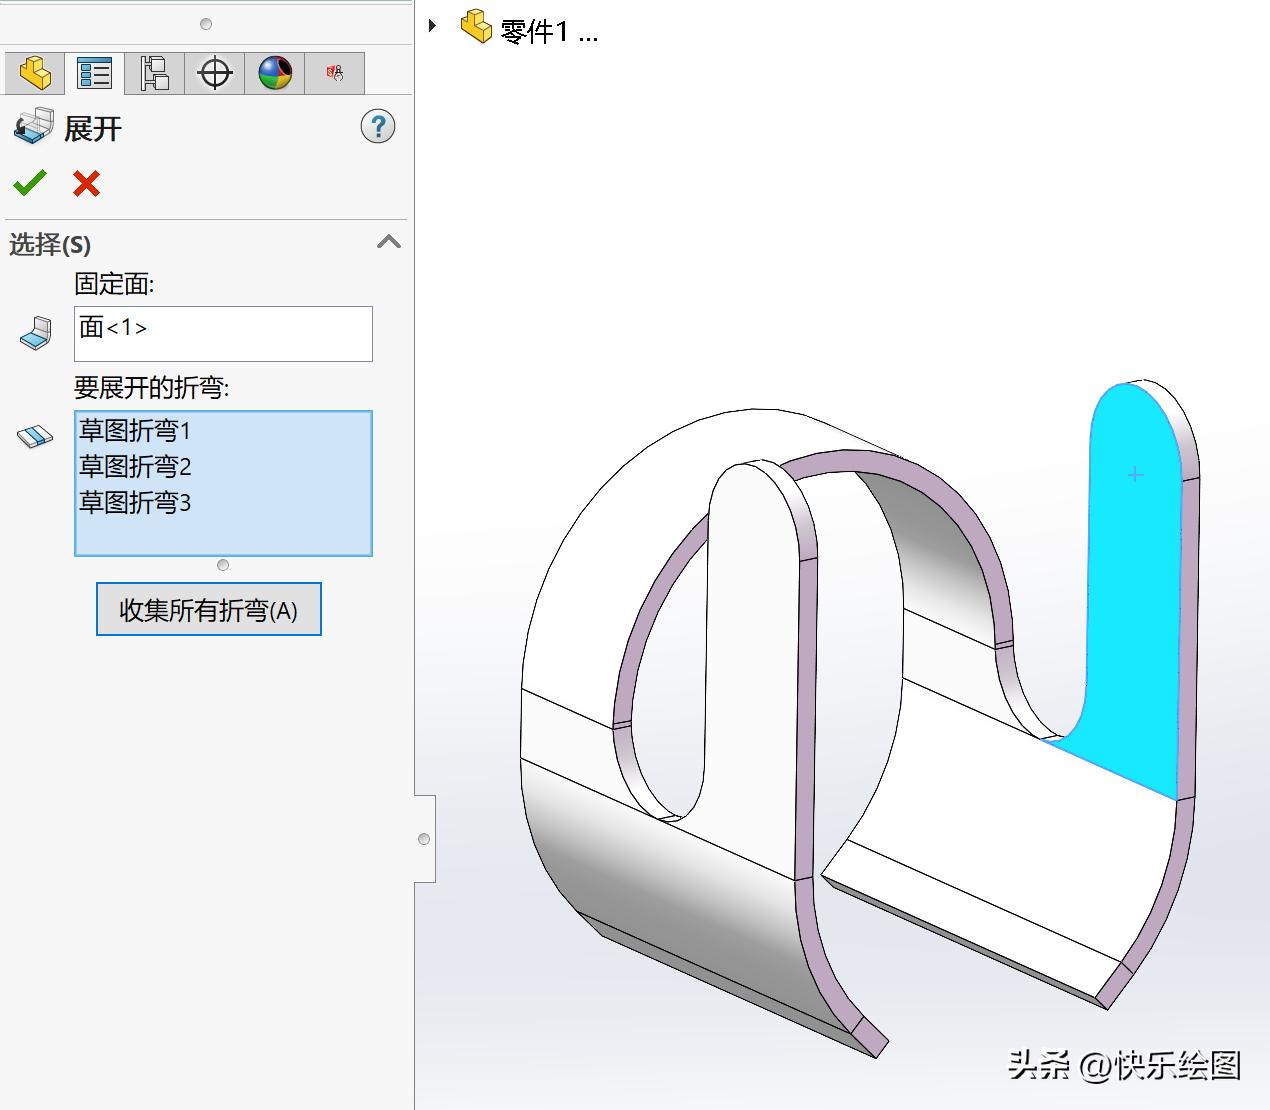Click the 零件1 part icon
The image size is (1270, 1110).
click(476, 27)
